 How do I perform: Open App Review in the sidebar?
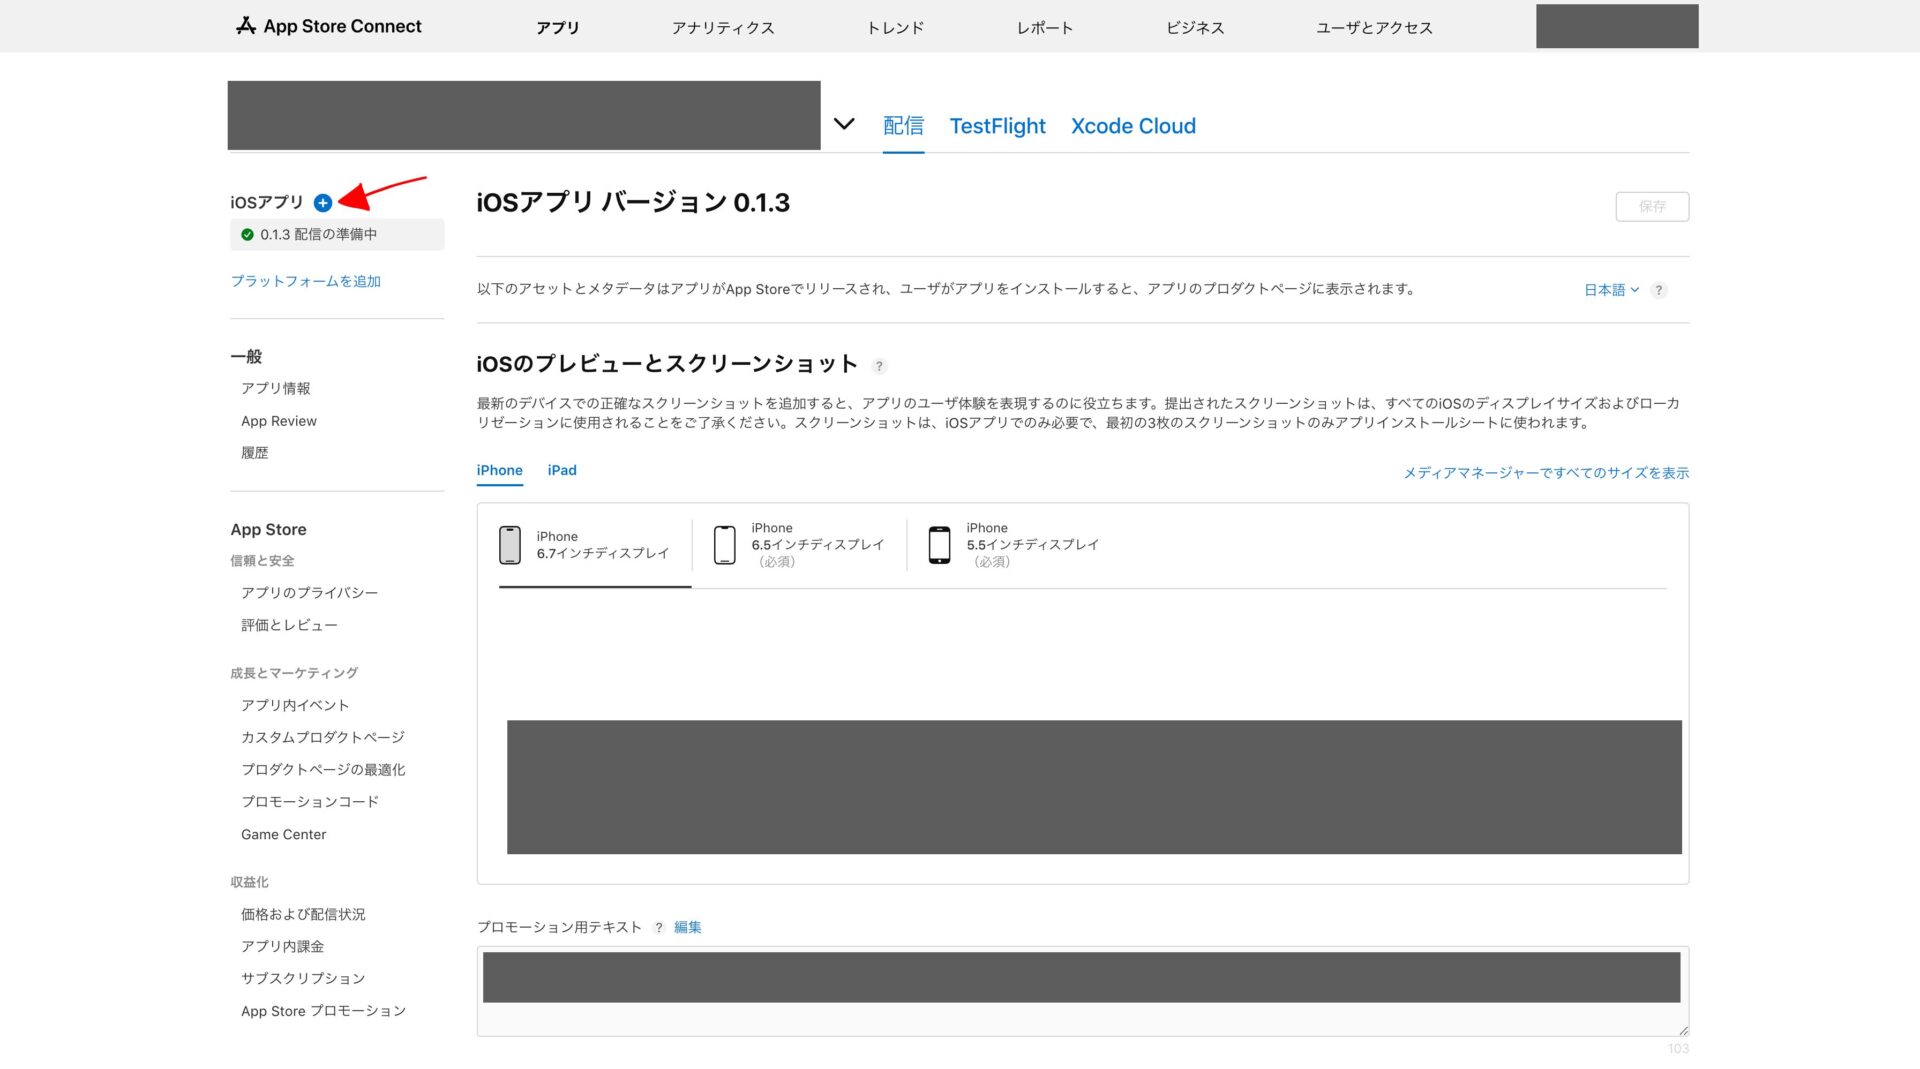279,421
